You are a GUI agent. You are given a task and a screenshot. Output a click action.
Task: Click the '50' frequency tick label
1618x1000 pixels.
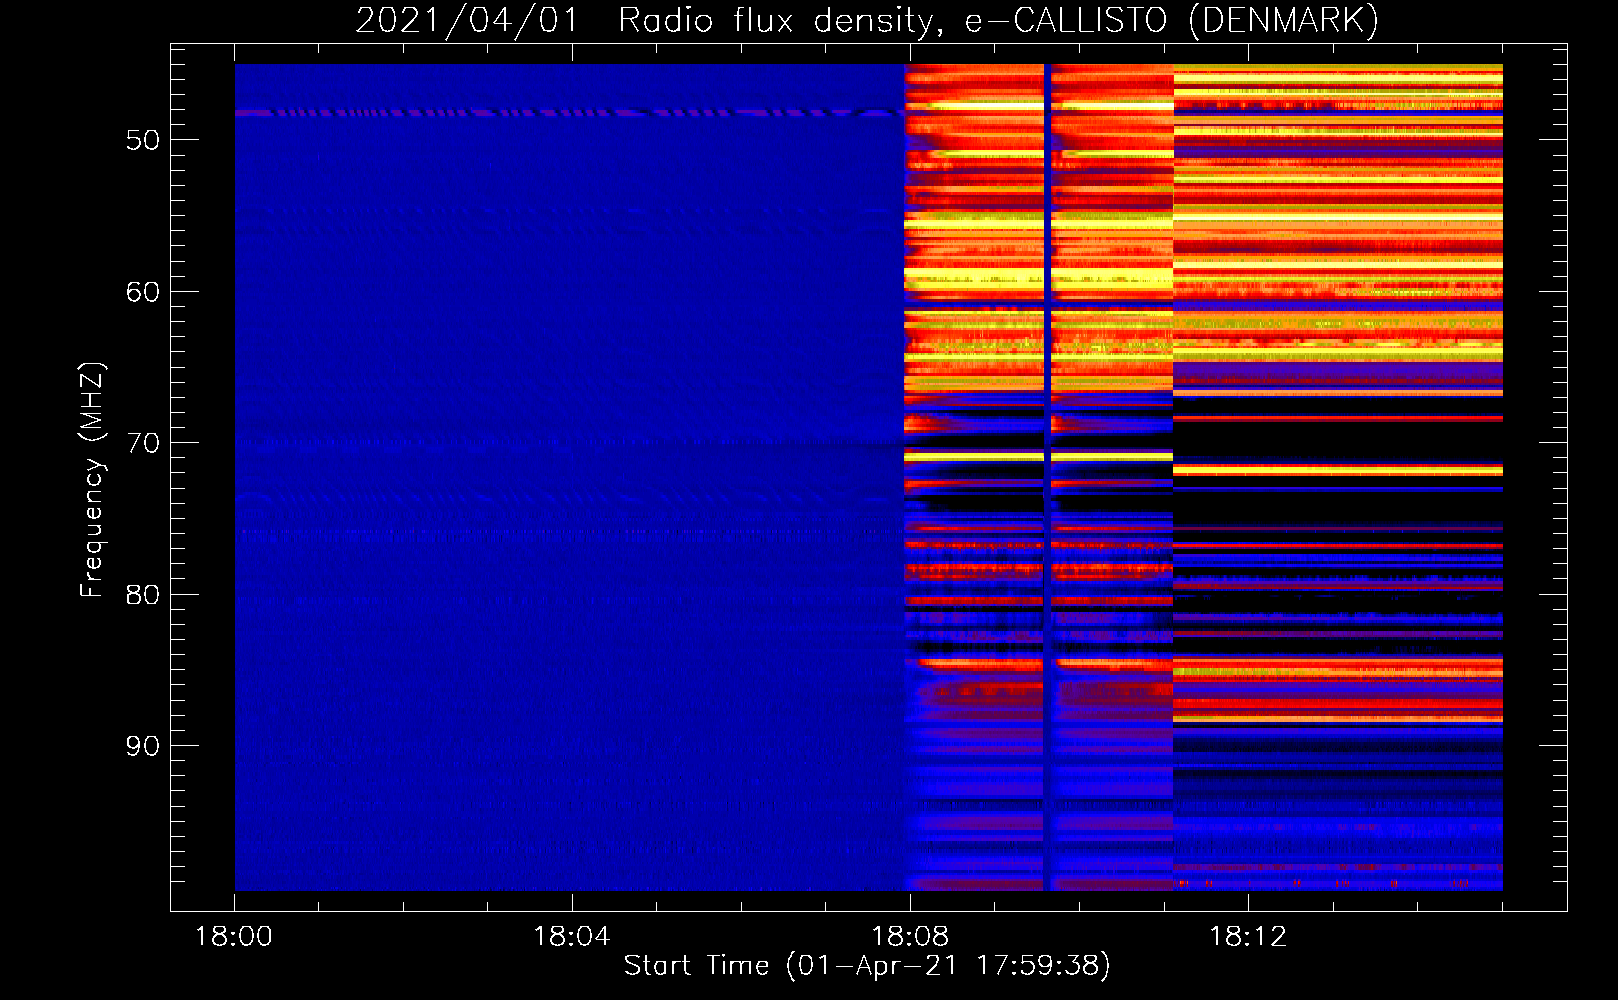click(142, 140)
